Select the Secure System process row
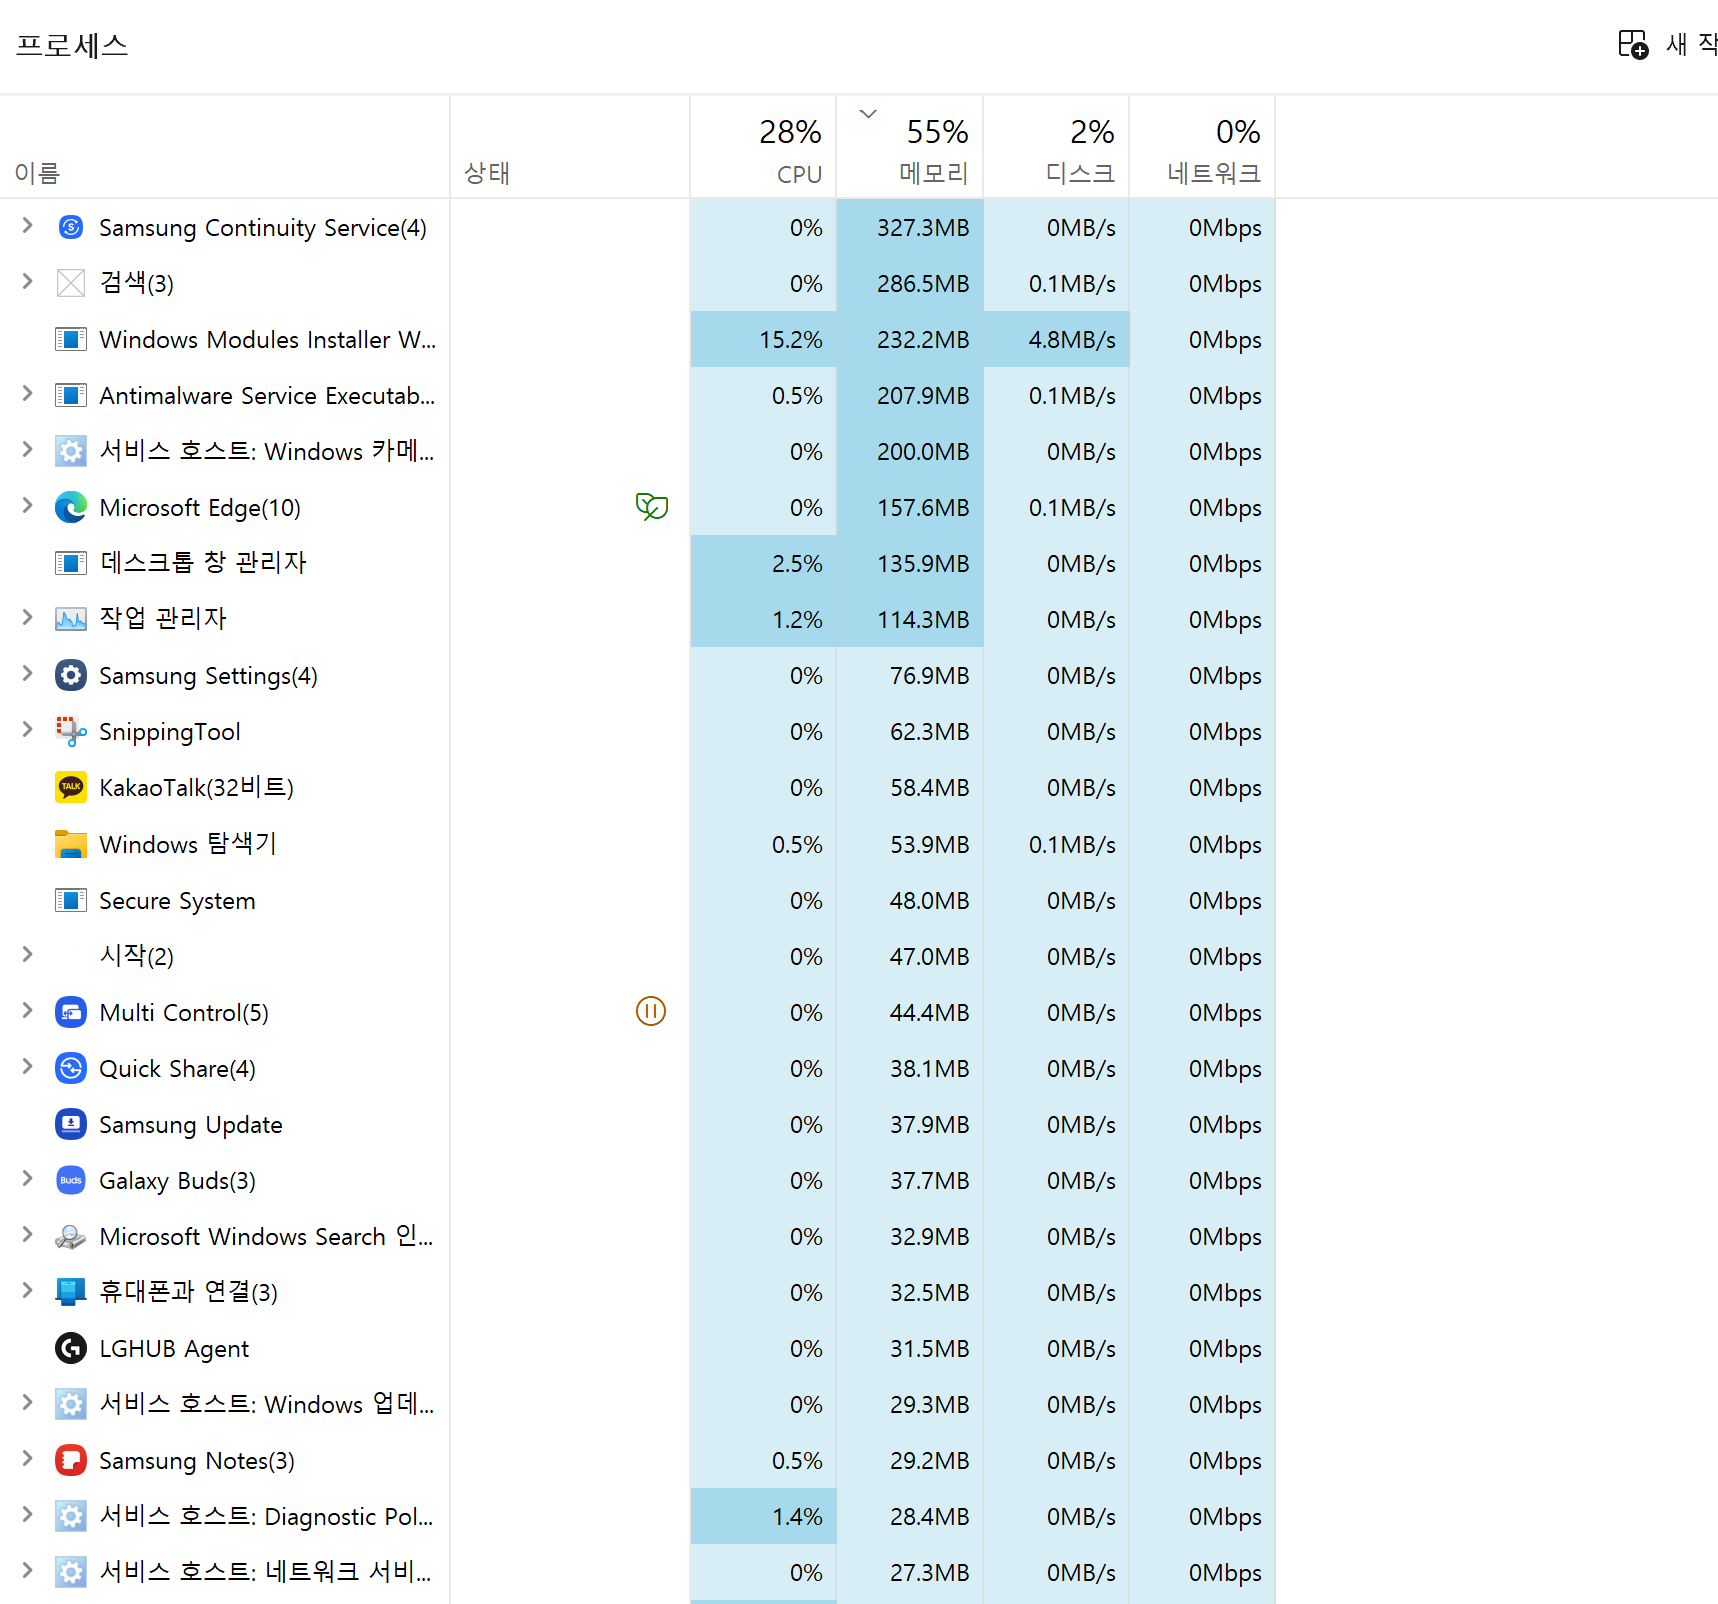1718x1604 pixels. click(x=638, y=900)
